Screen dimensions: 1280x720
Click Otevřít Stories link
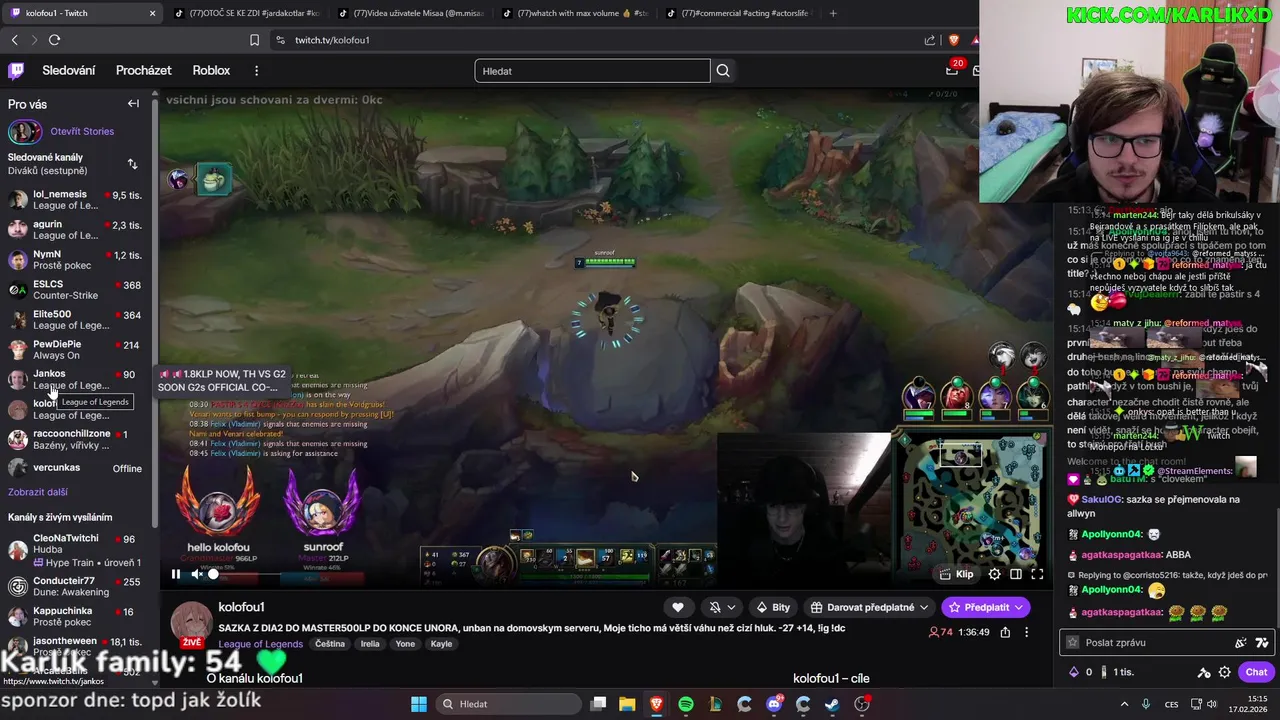(82, 131)
